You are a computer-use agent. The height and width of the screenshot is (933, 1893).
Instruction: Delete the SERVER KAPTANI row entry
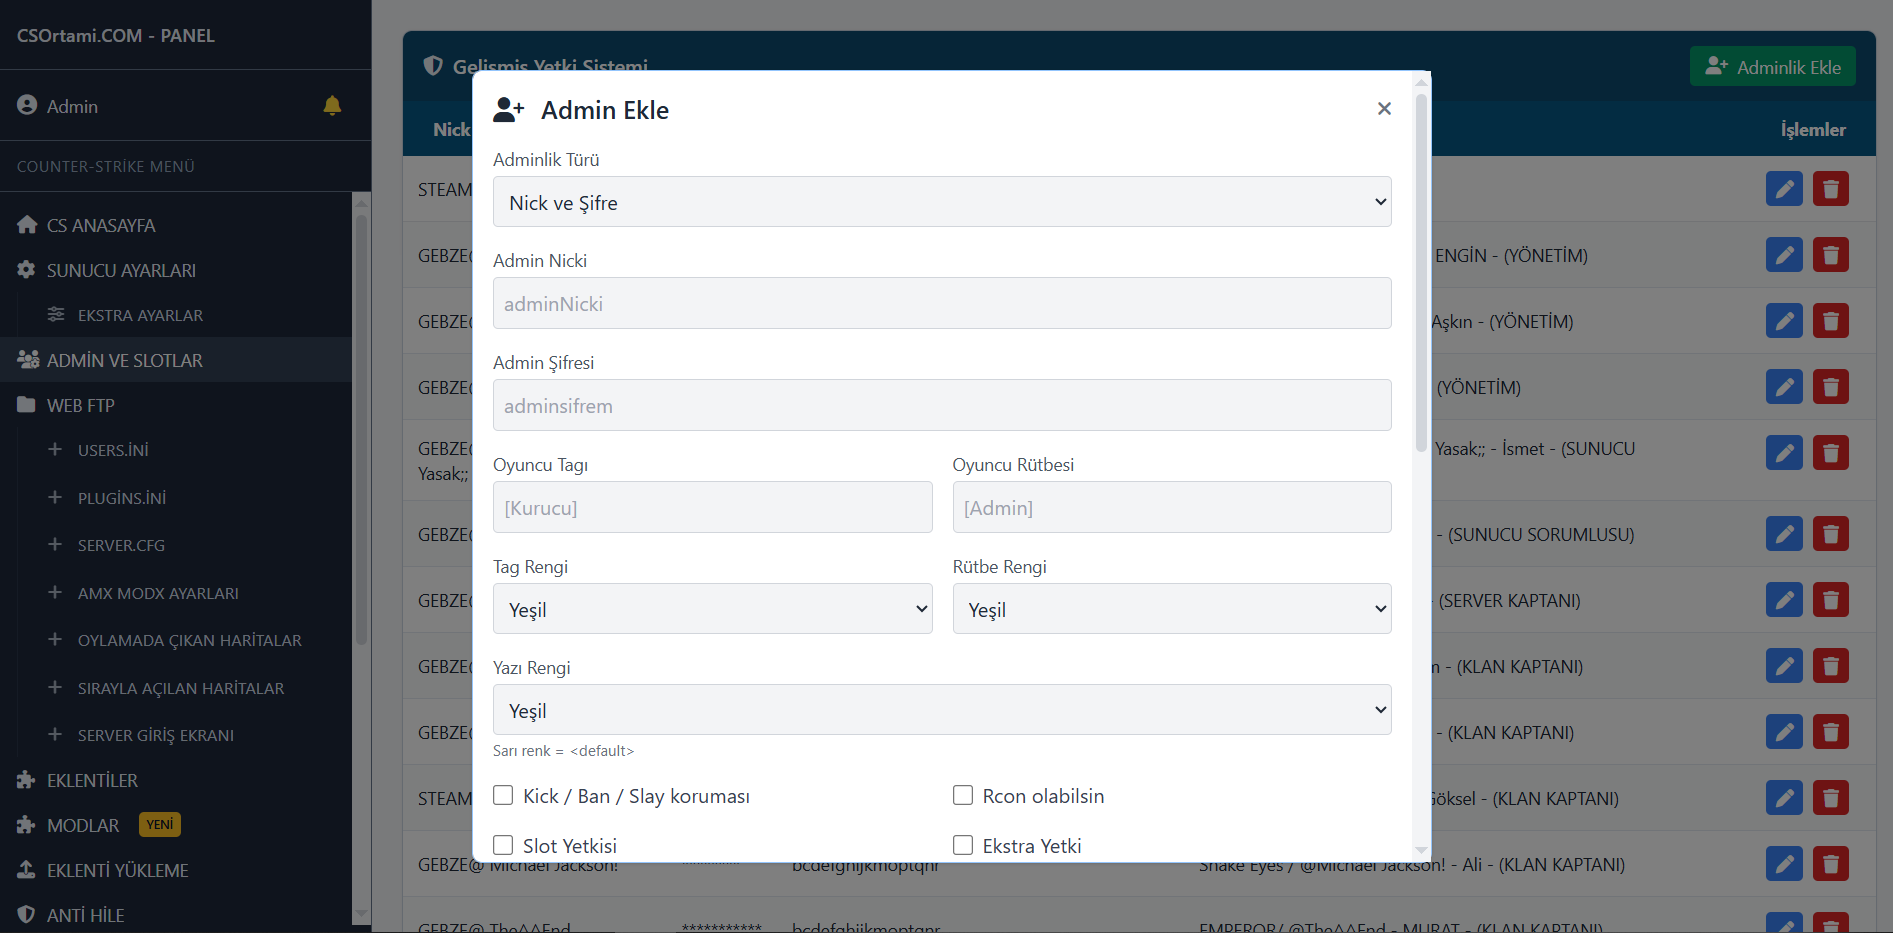[1830, 600]
